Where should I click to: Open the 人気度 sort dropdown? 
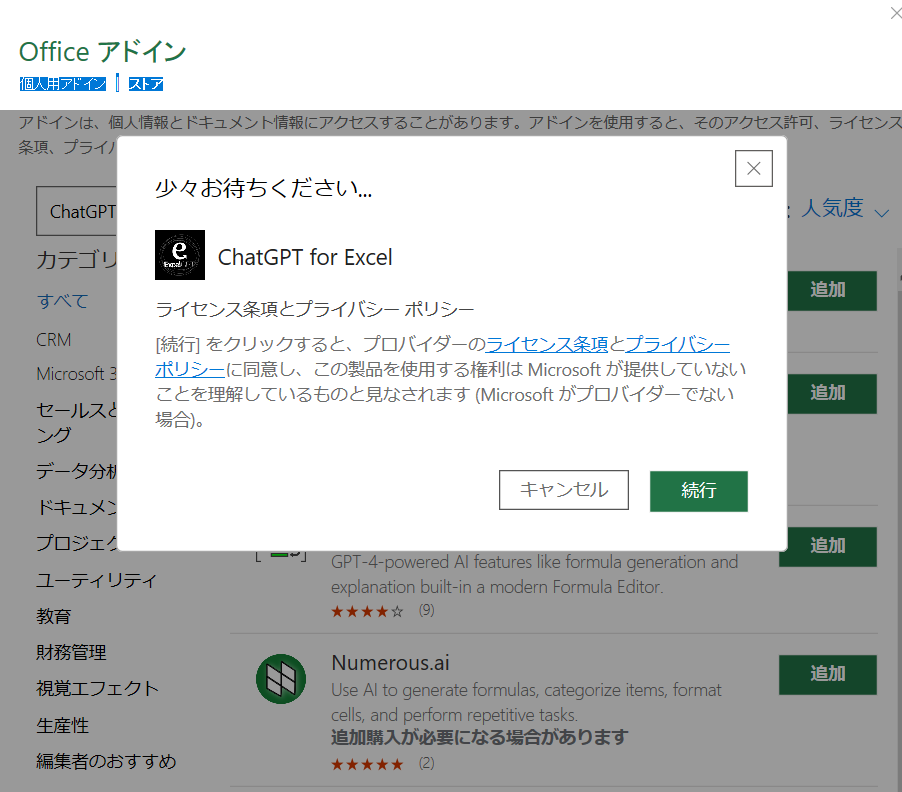coord(844,208)
